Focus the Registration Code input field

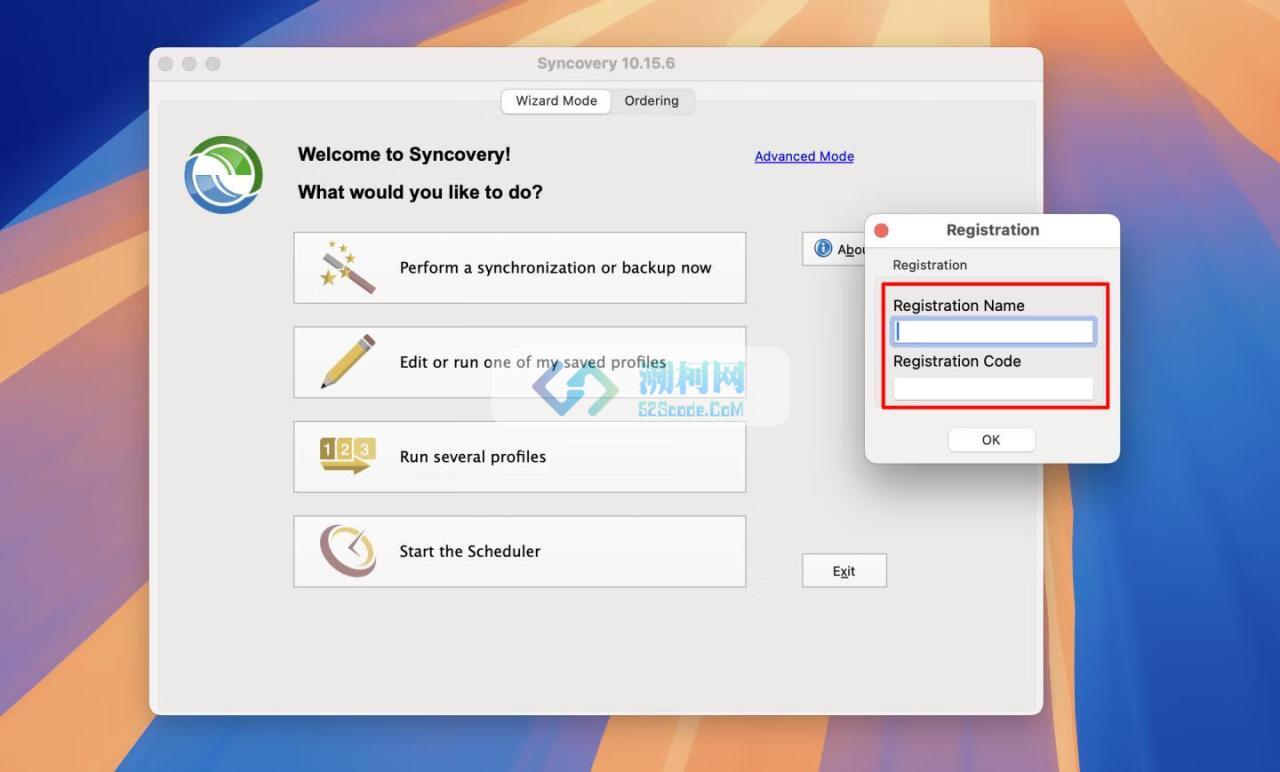pos(993,388)
